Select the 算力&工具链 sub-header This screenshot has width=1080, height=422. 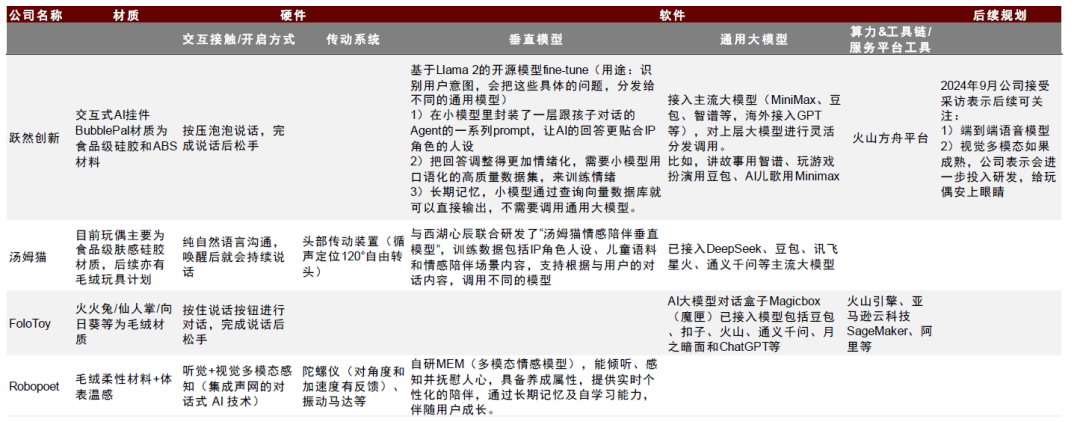pos(889,40)
